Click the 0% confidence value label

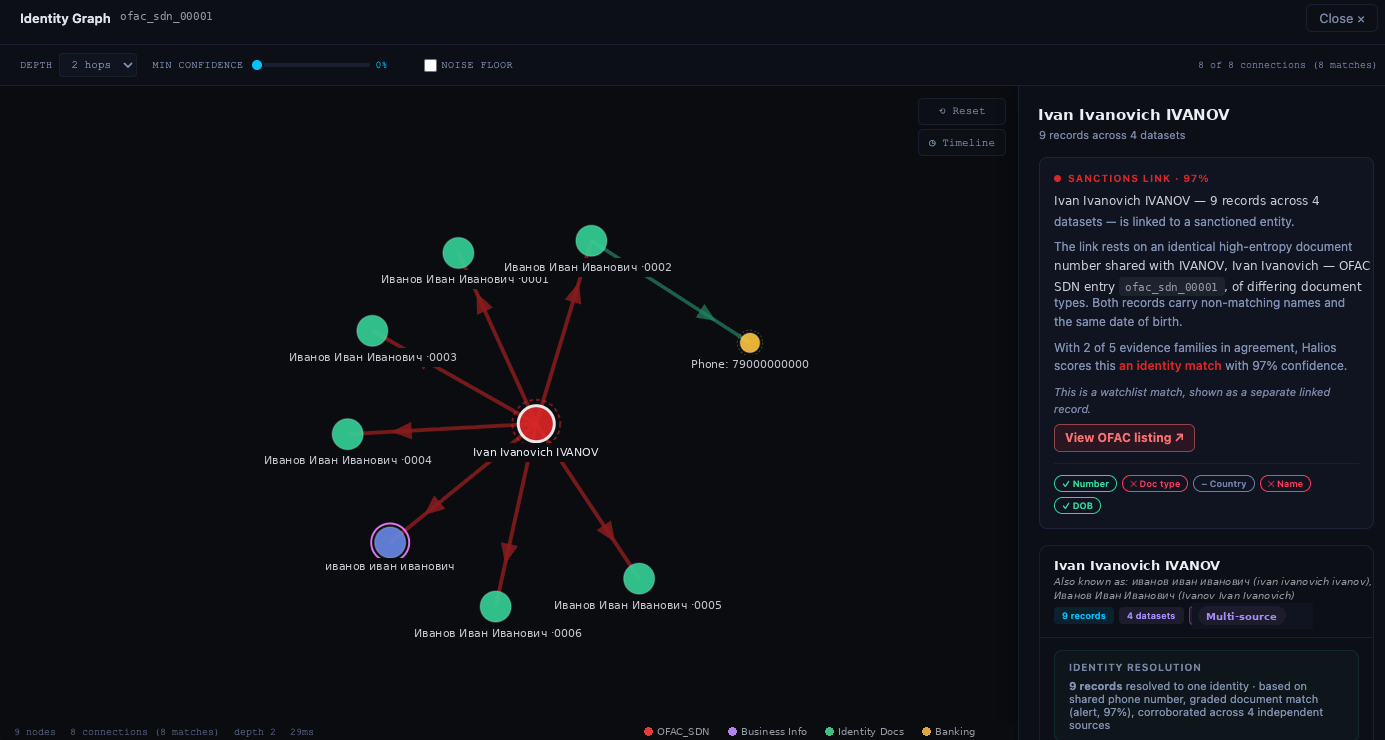[x=381, y=65]
